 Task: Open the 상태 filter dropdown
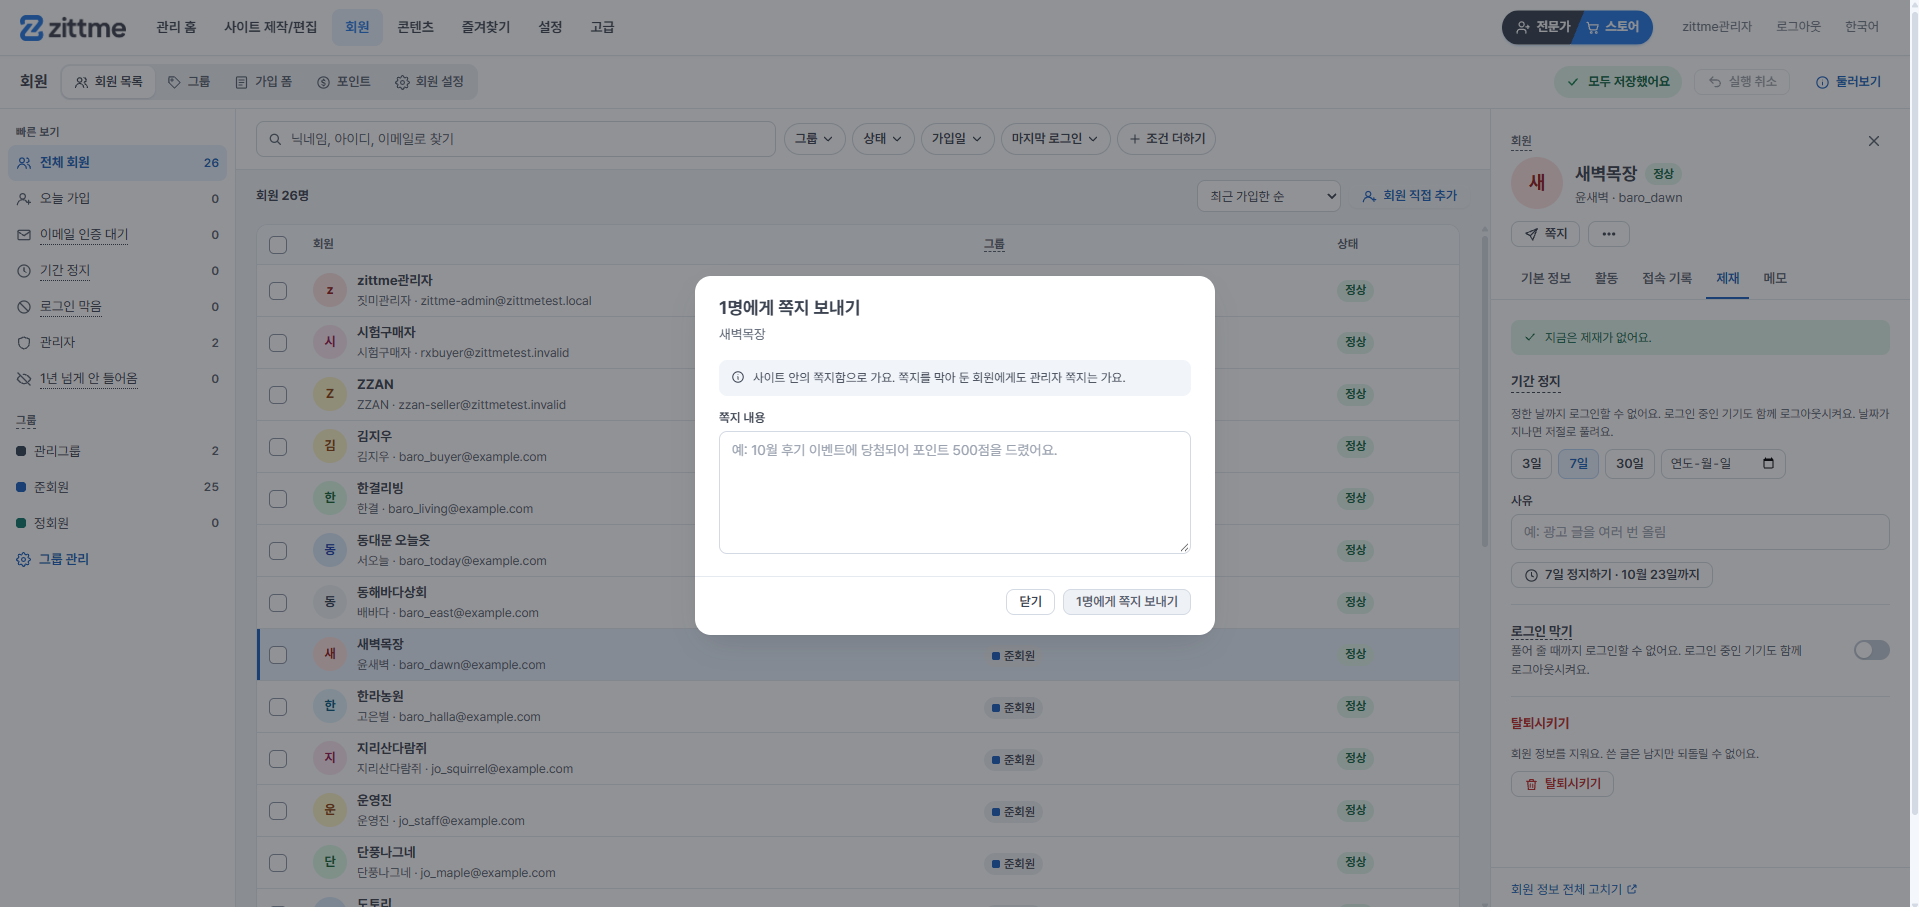tap(883, 139)
